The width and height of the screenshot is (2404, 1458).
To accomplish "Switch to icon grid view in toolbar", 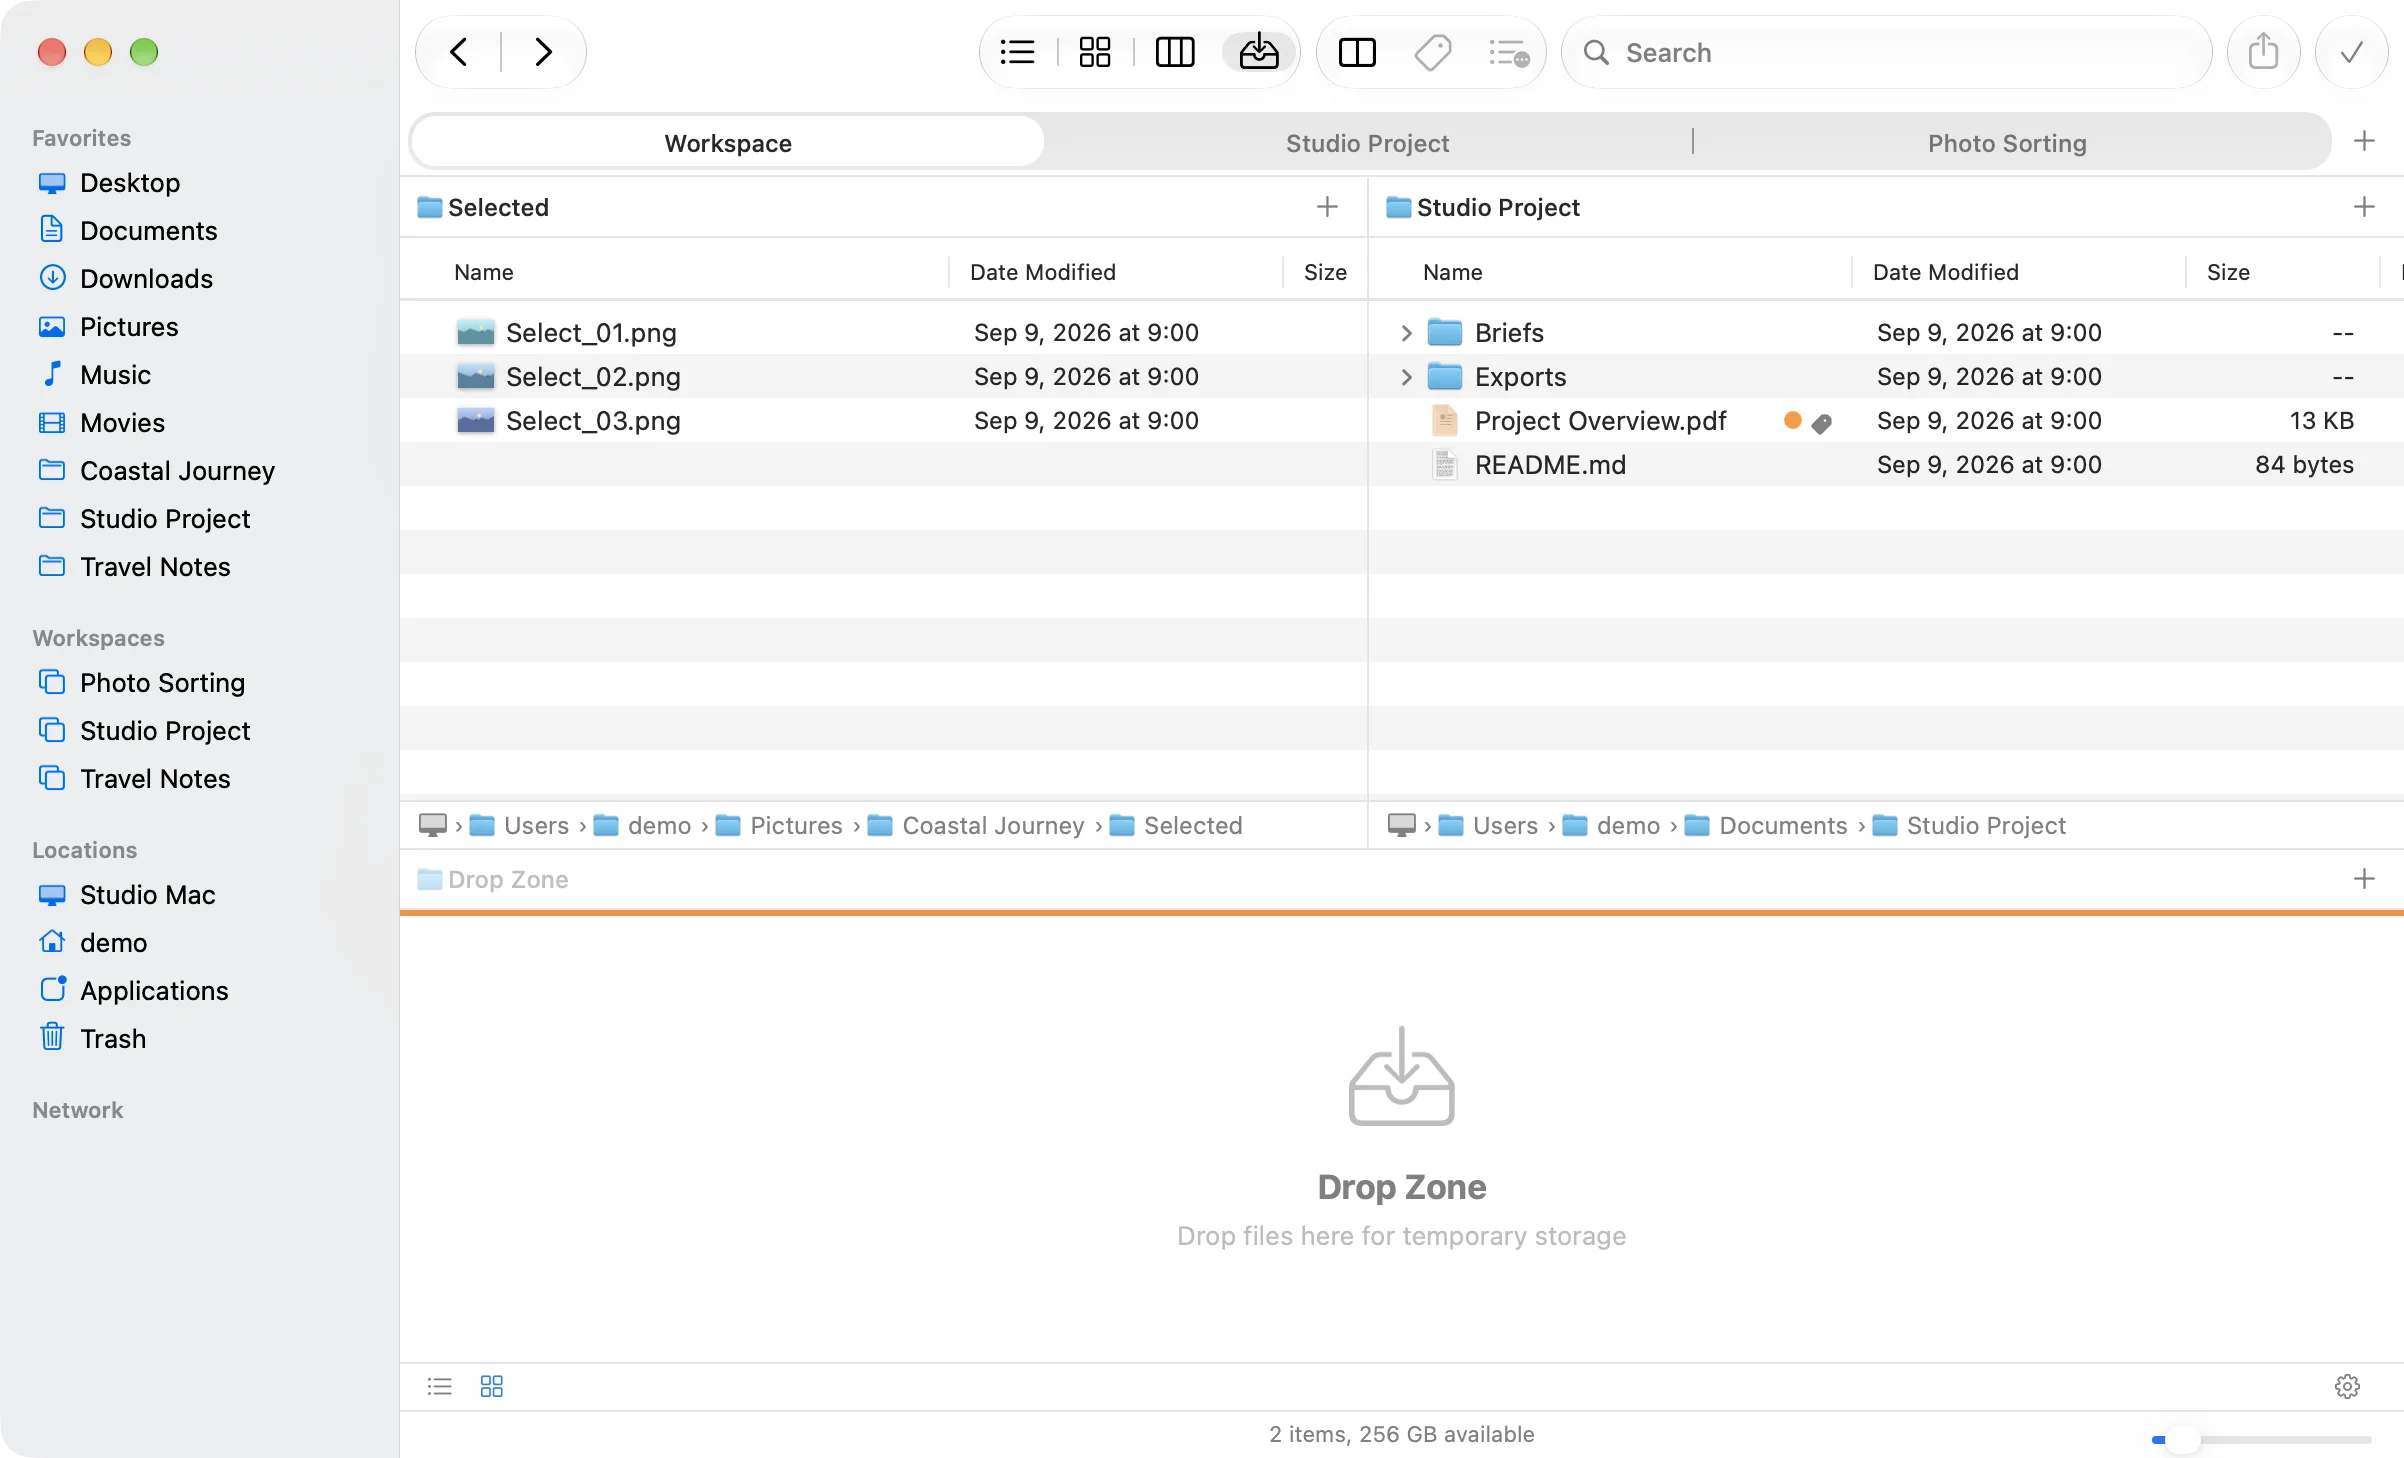I will click(x=1095, y=52).
